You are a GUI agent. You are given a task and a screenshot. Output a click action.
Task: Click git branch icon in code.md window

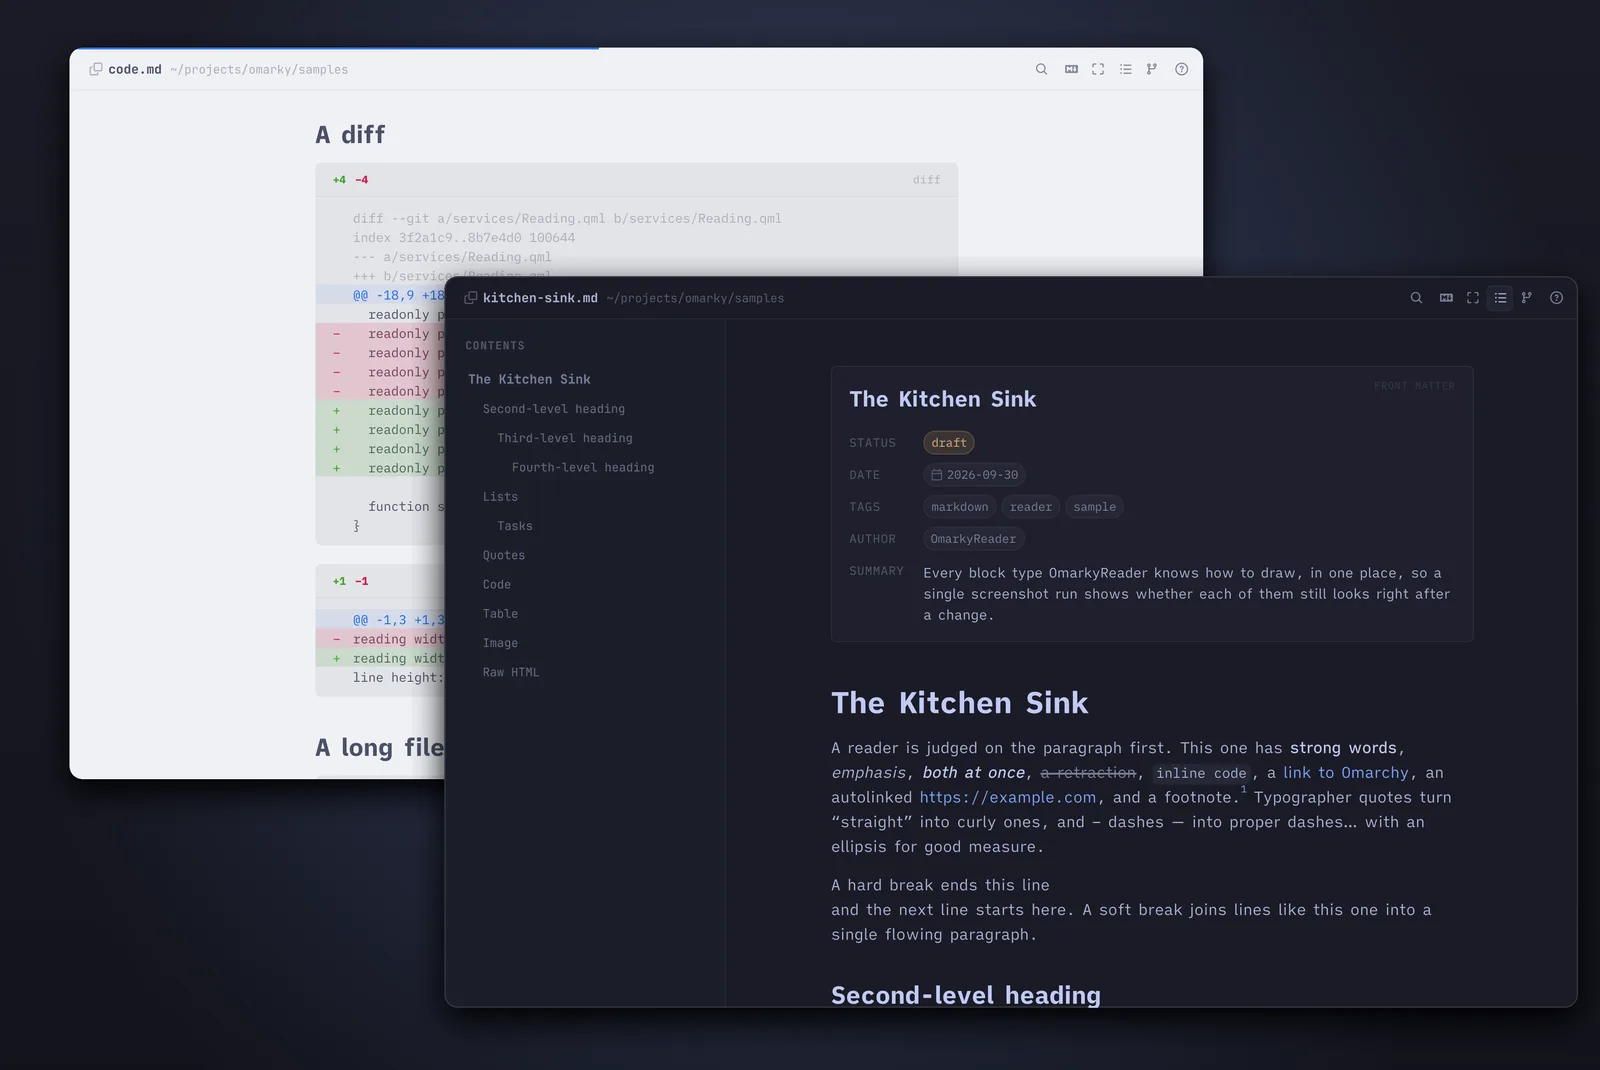coord(1152,69)
